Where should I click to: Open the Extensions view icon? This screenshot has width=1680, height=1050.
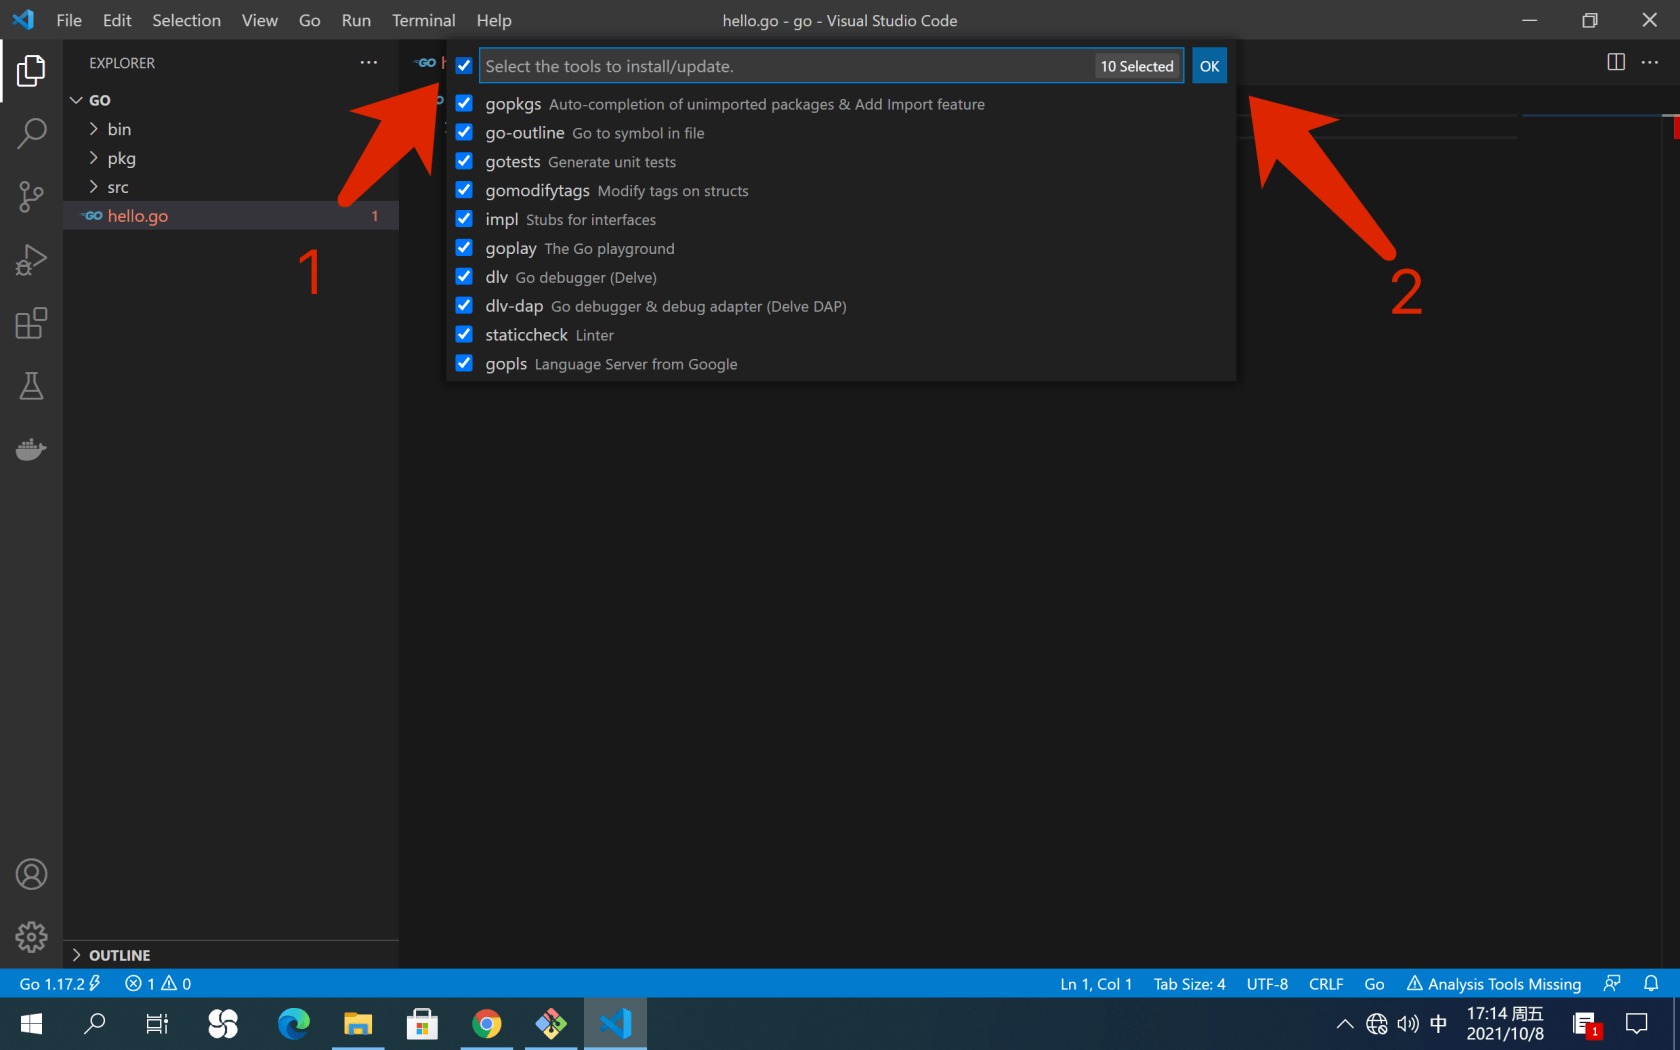pyautogui.click(x=31, y=323)
